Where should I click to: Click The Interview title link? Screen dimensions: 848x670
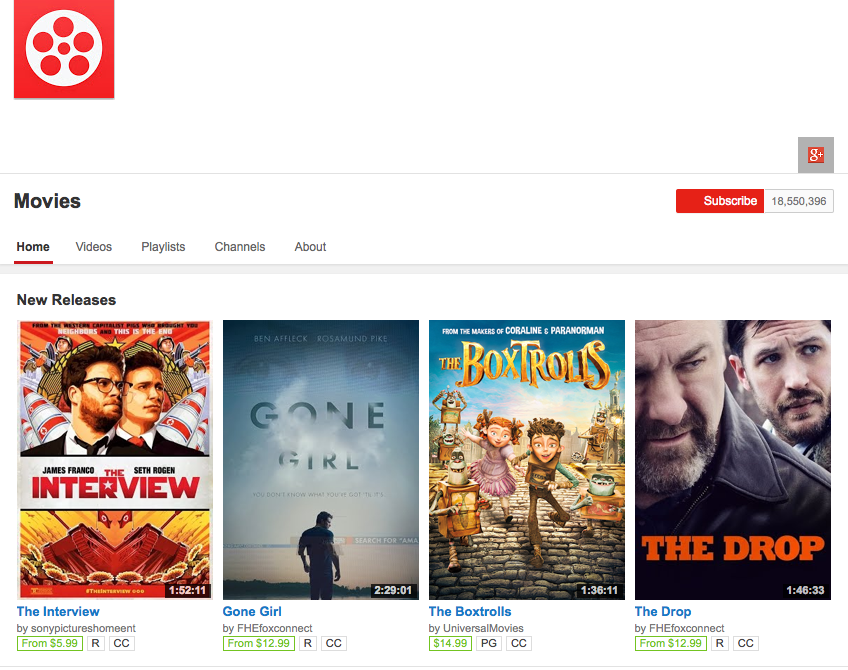coord(58,611)
